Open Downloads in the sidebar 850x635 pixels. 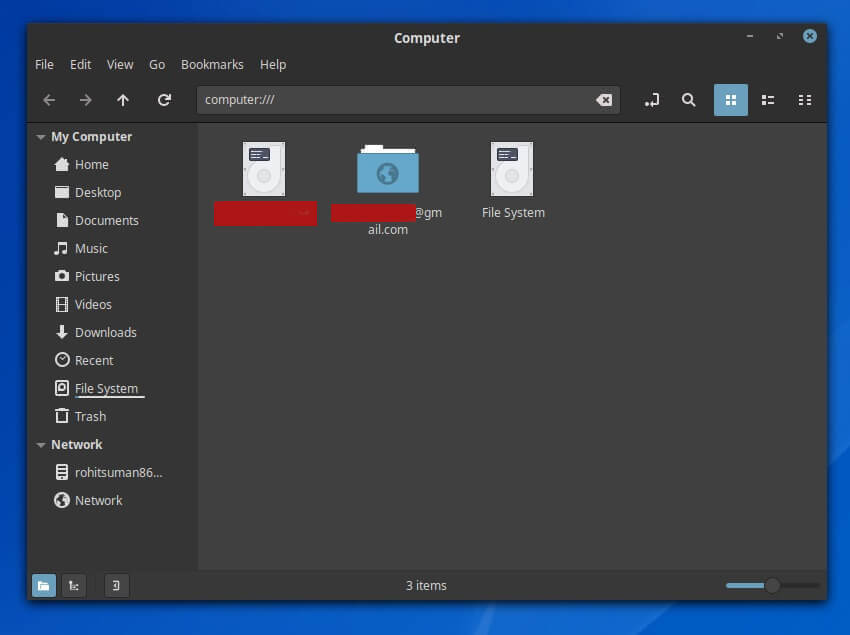[x=105, y=333]
